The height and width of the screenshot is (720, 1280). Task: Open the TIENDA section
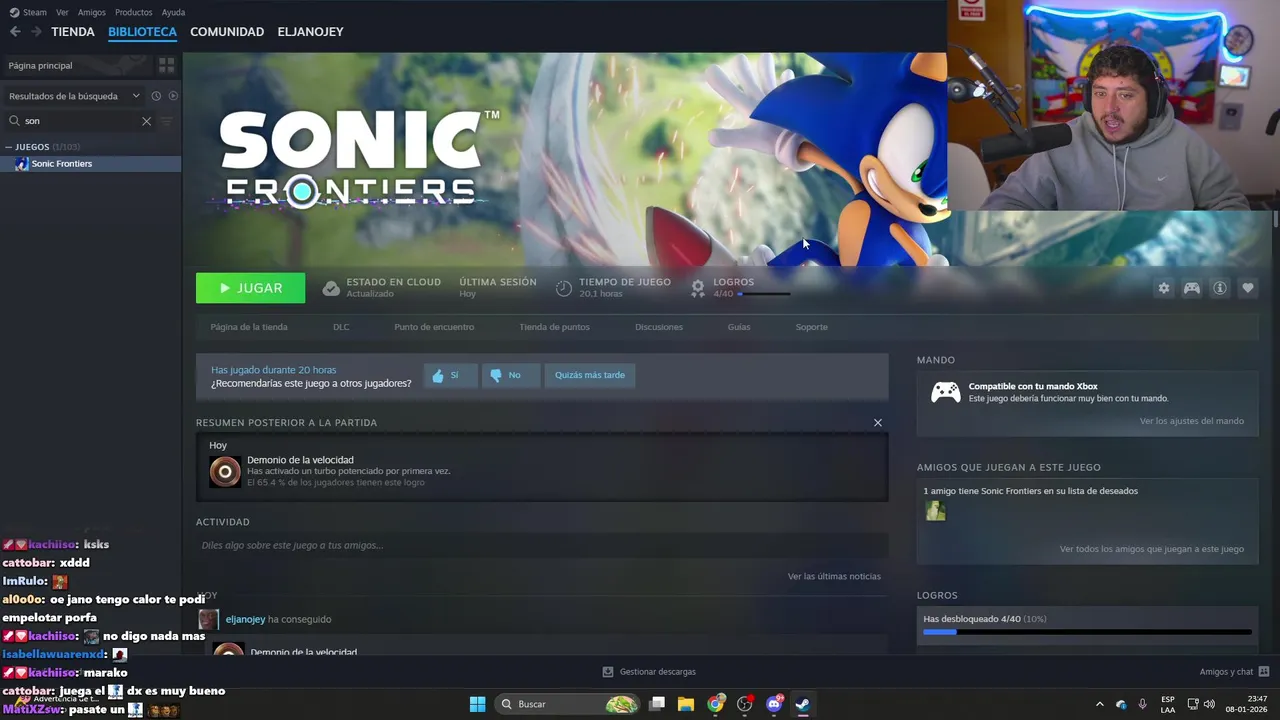(73, 32)
